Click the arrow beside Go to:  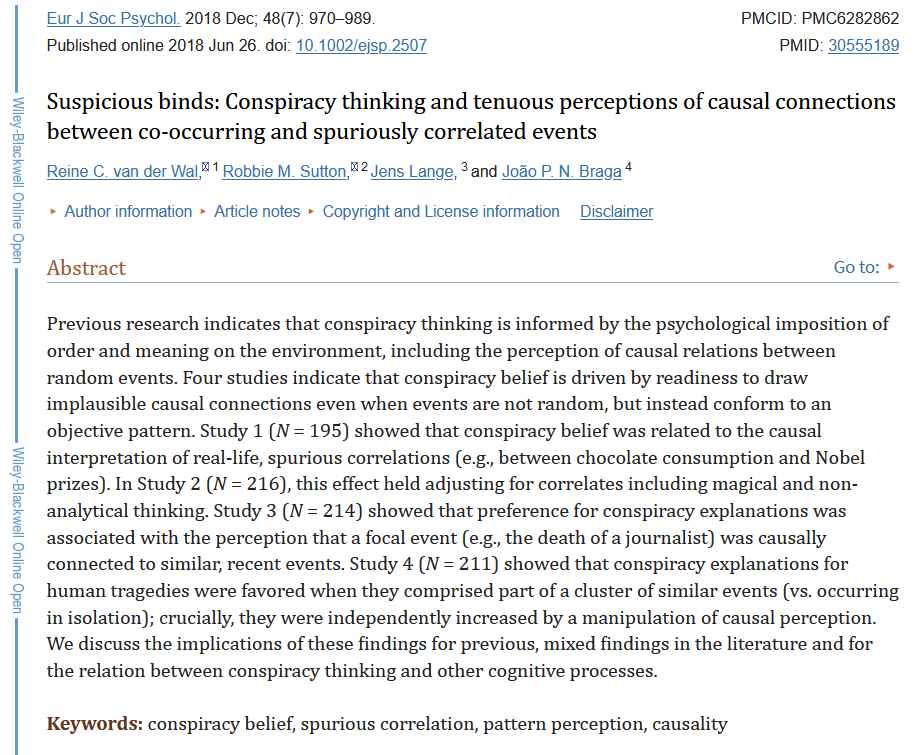point(891,267)
